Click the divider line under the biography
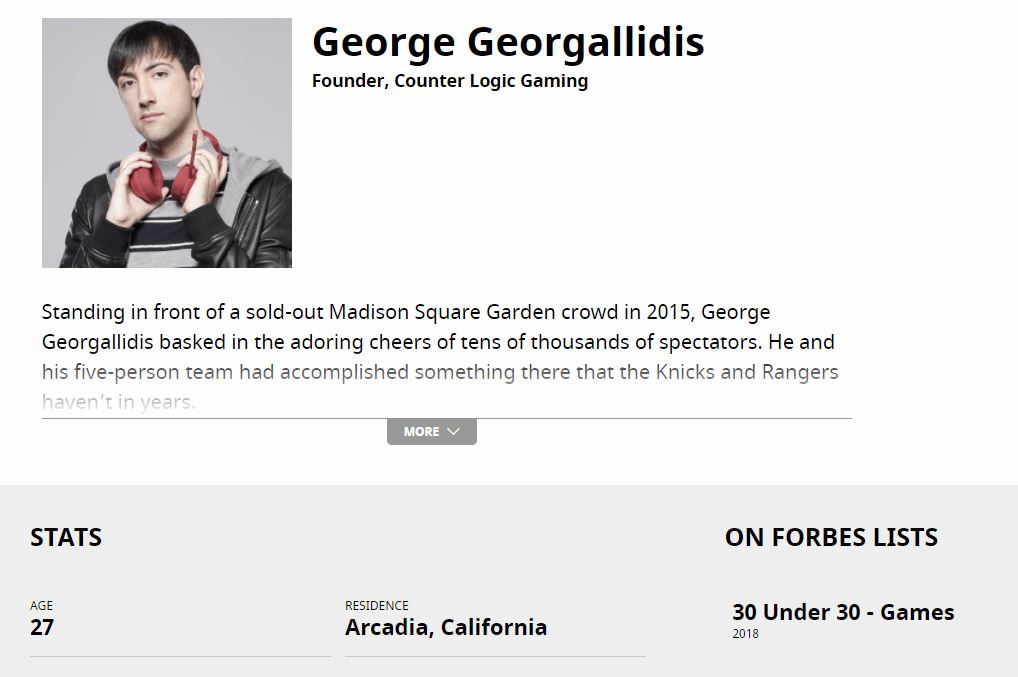Viewport: 1018px width, 677px height. (447, 419)
